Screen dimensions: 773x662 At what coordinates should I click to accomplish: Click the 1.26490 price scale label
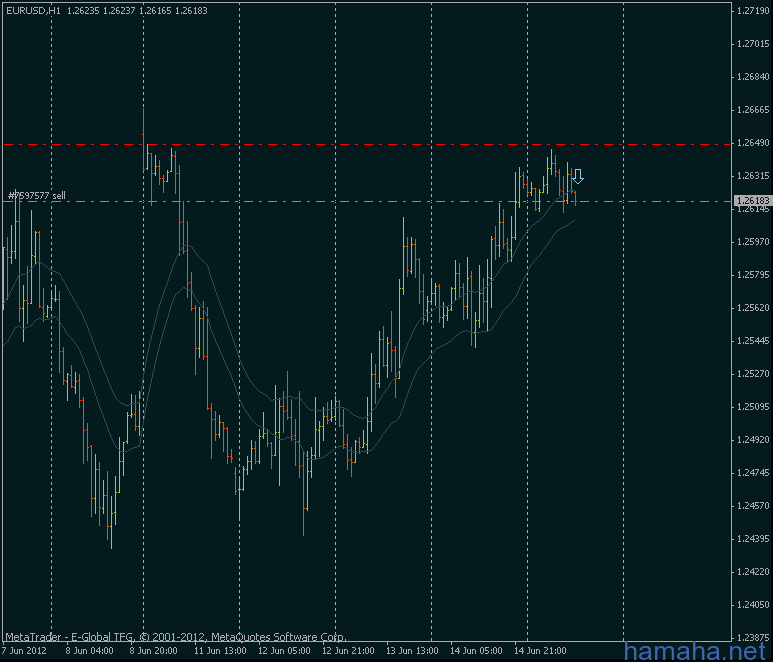coord(753,143)
